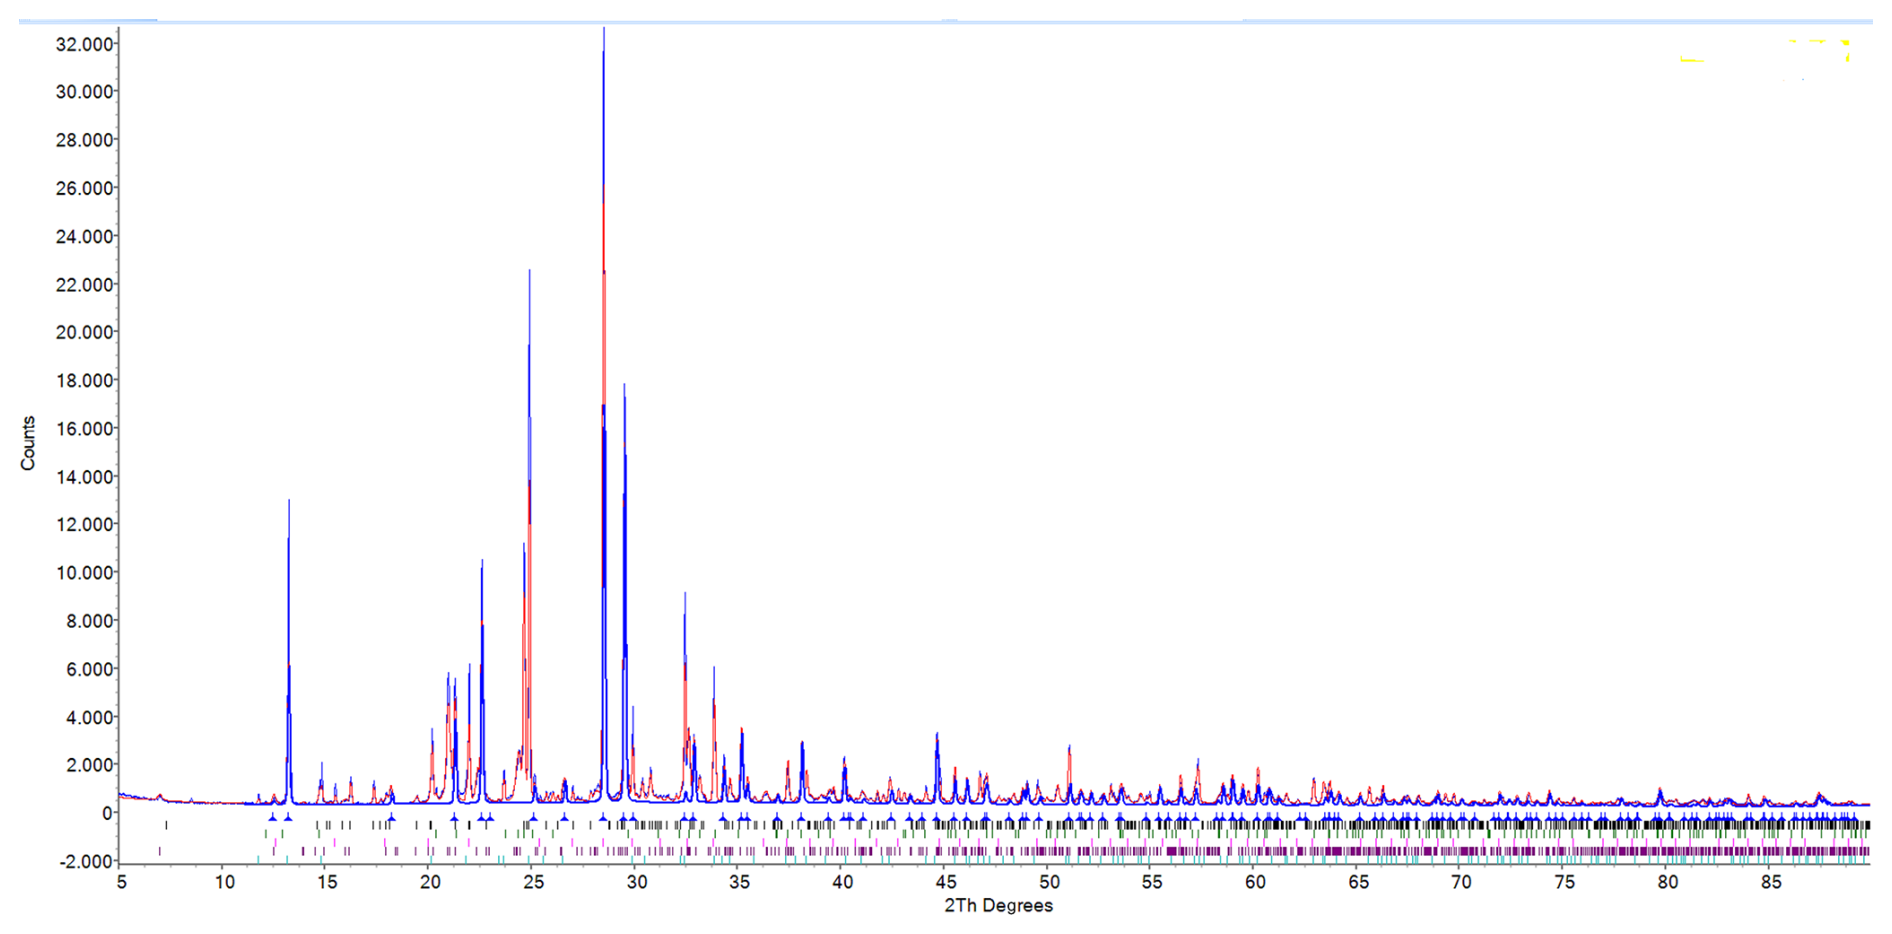Click the isolated black tick mark near 7 degrees
The height and width of the screenshot is (934, 1892).
[166, 825]
